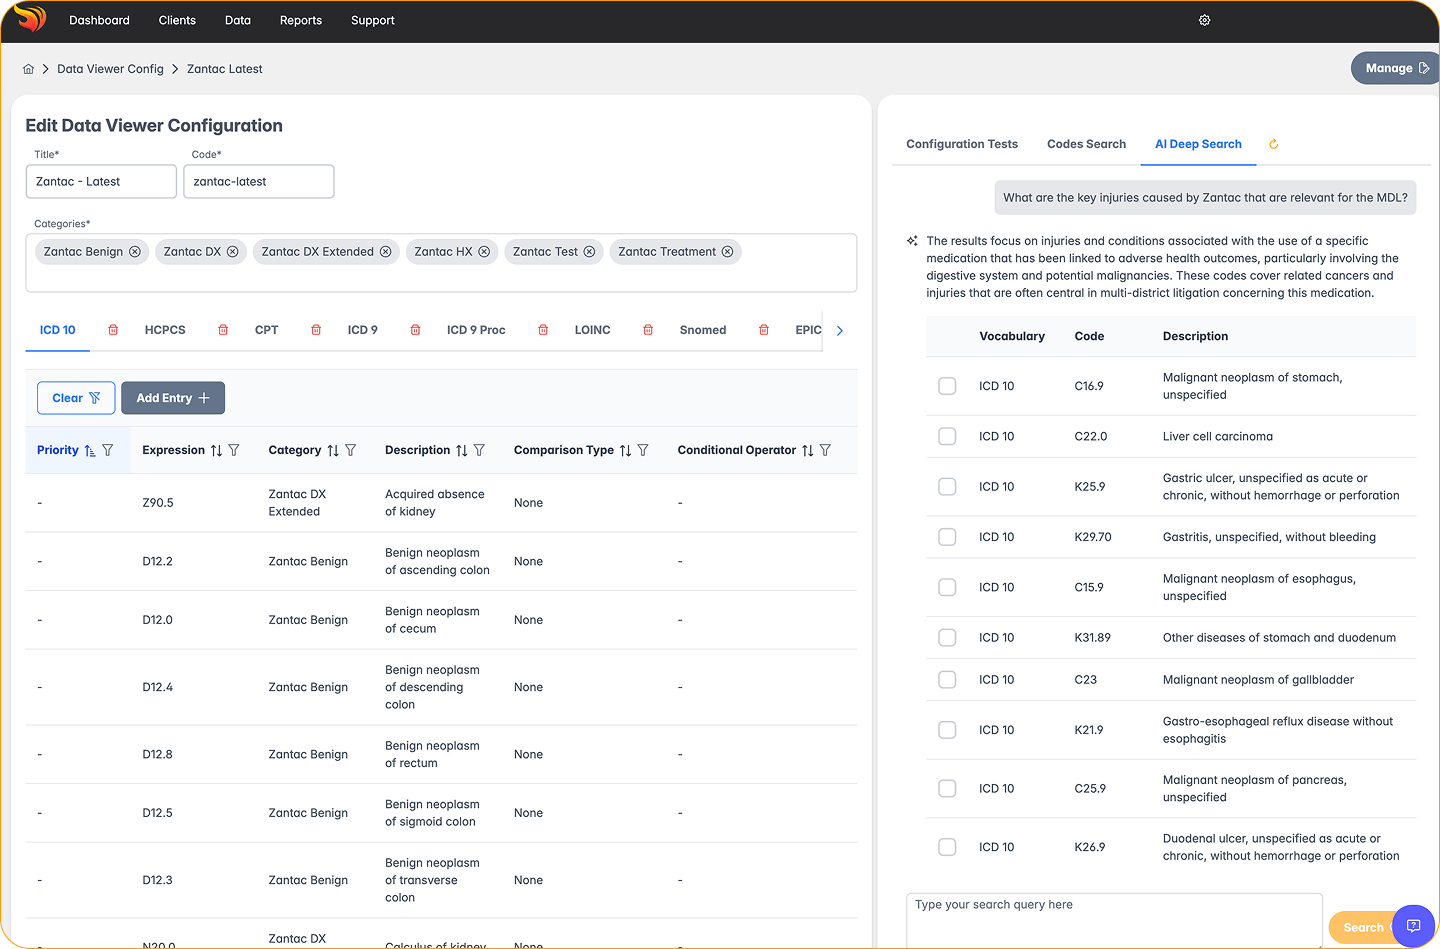This screenshot has width=1440, height=949.
Task: Delete the ICD 10 tab via trash icon
Action: (x=113, y=330)
